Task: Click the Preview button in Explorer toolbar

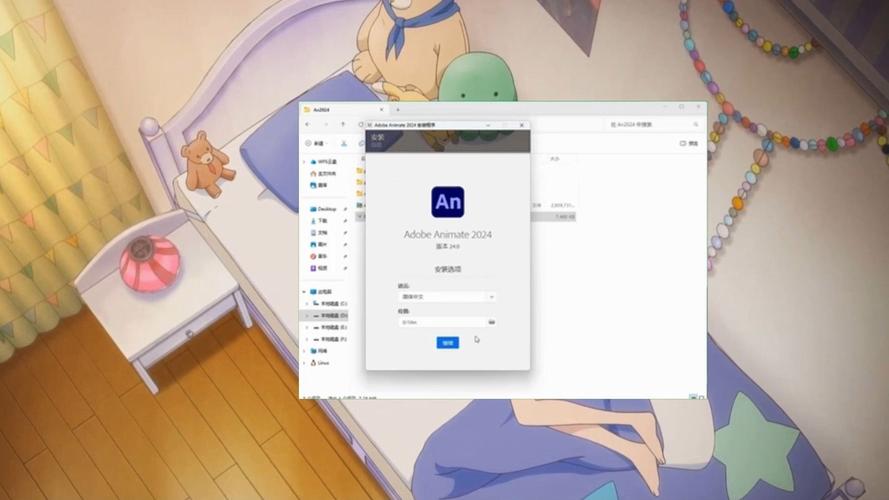Action: pos(689,143)
